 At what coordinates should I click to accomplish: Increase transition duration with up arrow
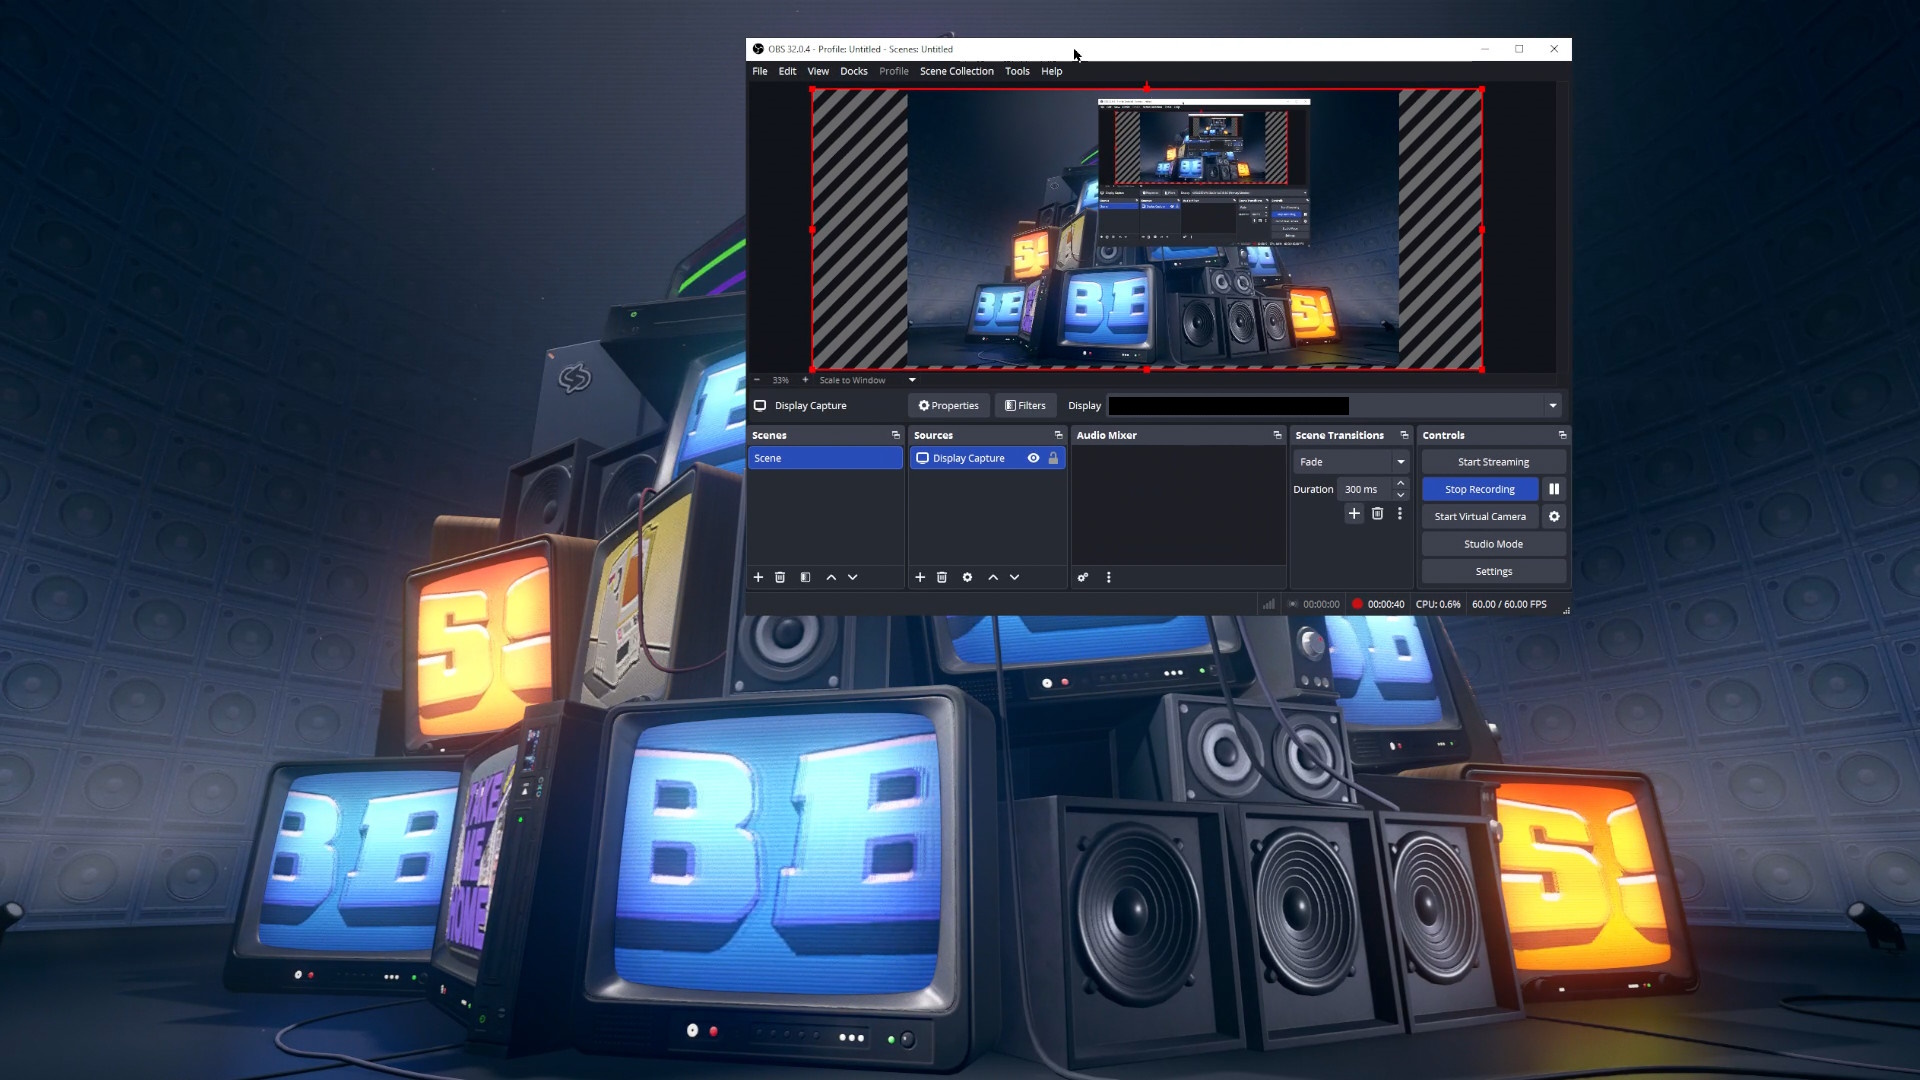click(x=1400, y=483)
